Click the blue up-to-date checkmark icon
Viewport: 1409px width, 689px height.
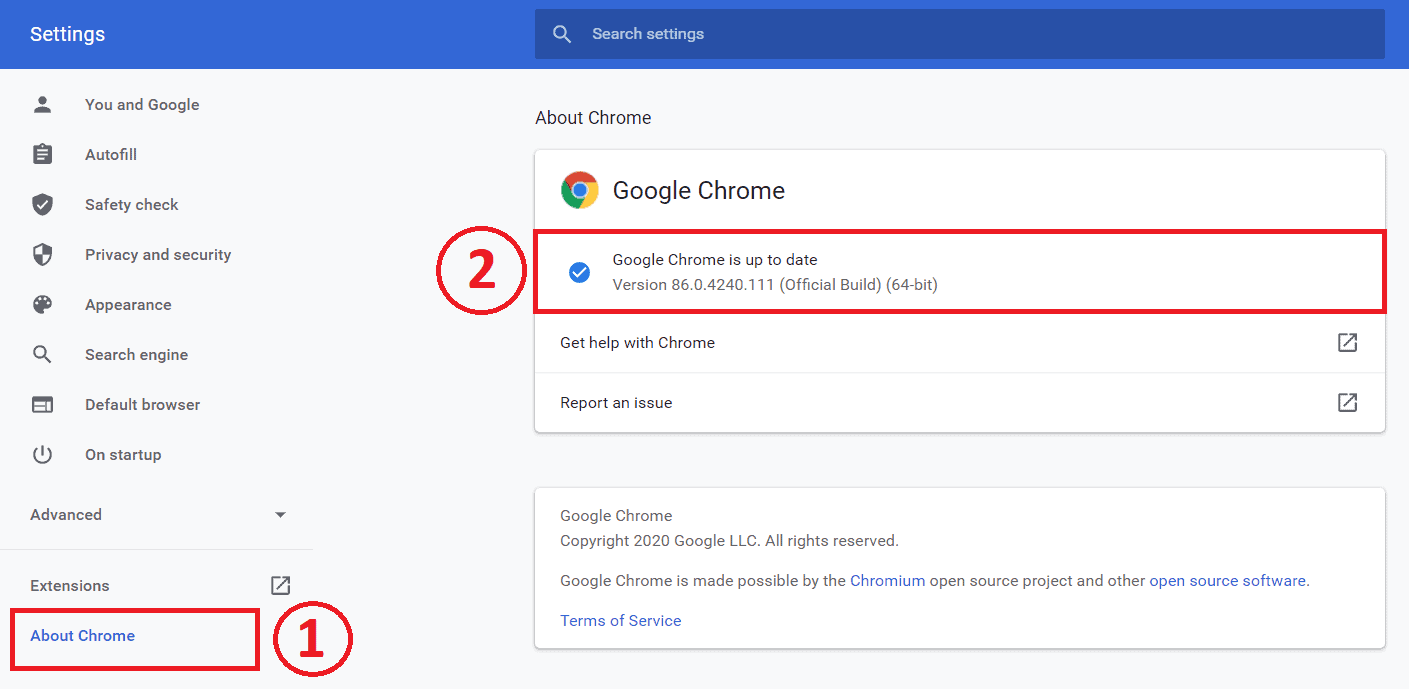pyautogui.click(x=579, y=272)
